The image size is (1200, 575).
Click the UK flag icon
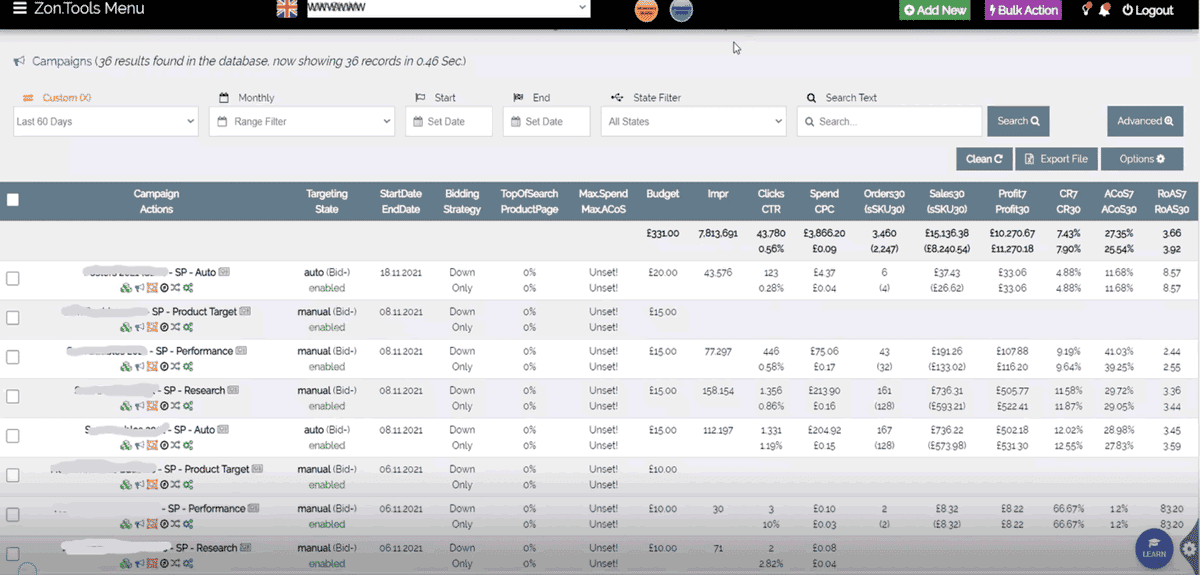(x=287, y=9)
